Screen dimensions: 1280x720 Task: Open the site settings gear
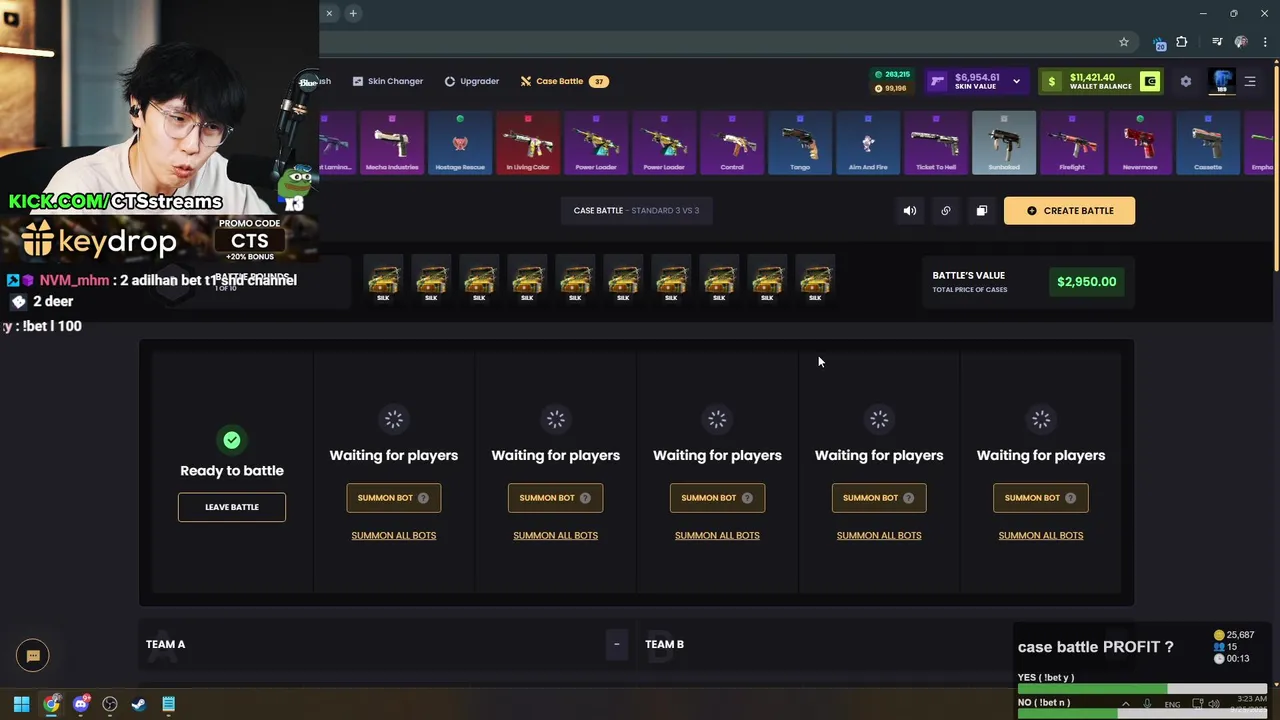tap(1186, 82)
